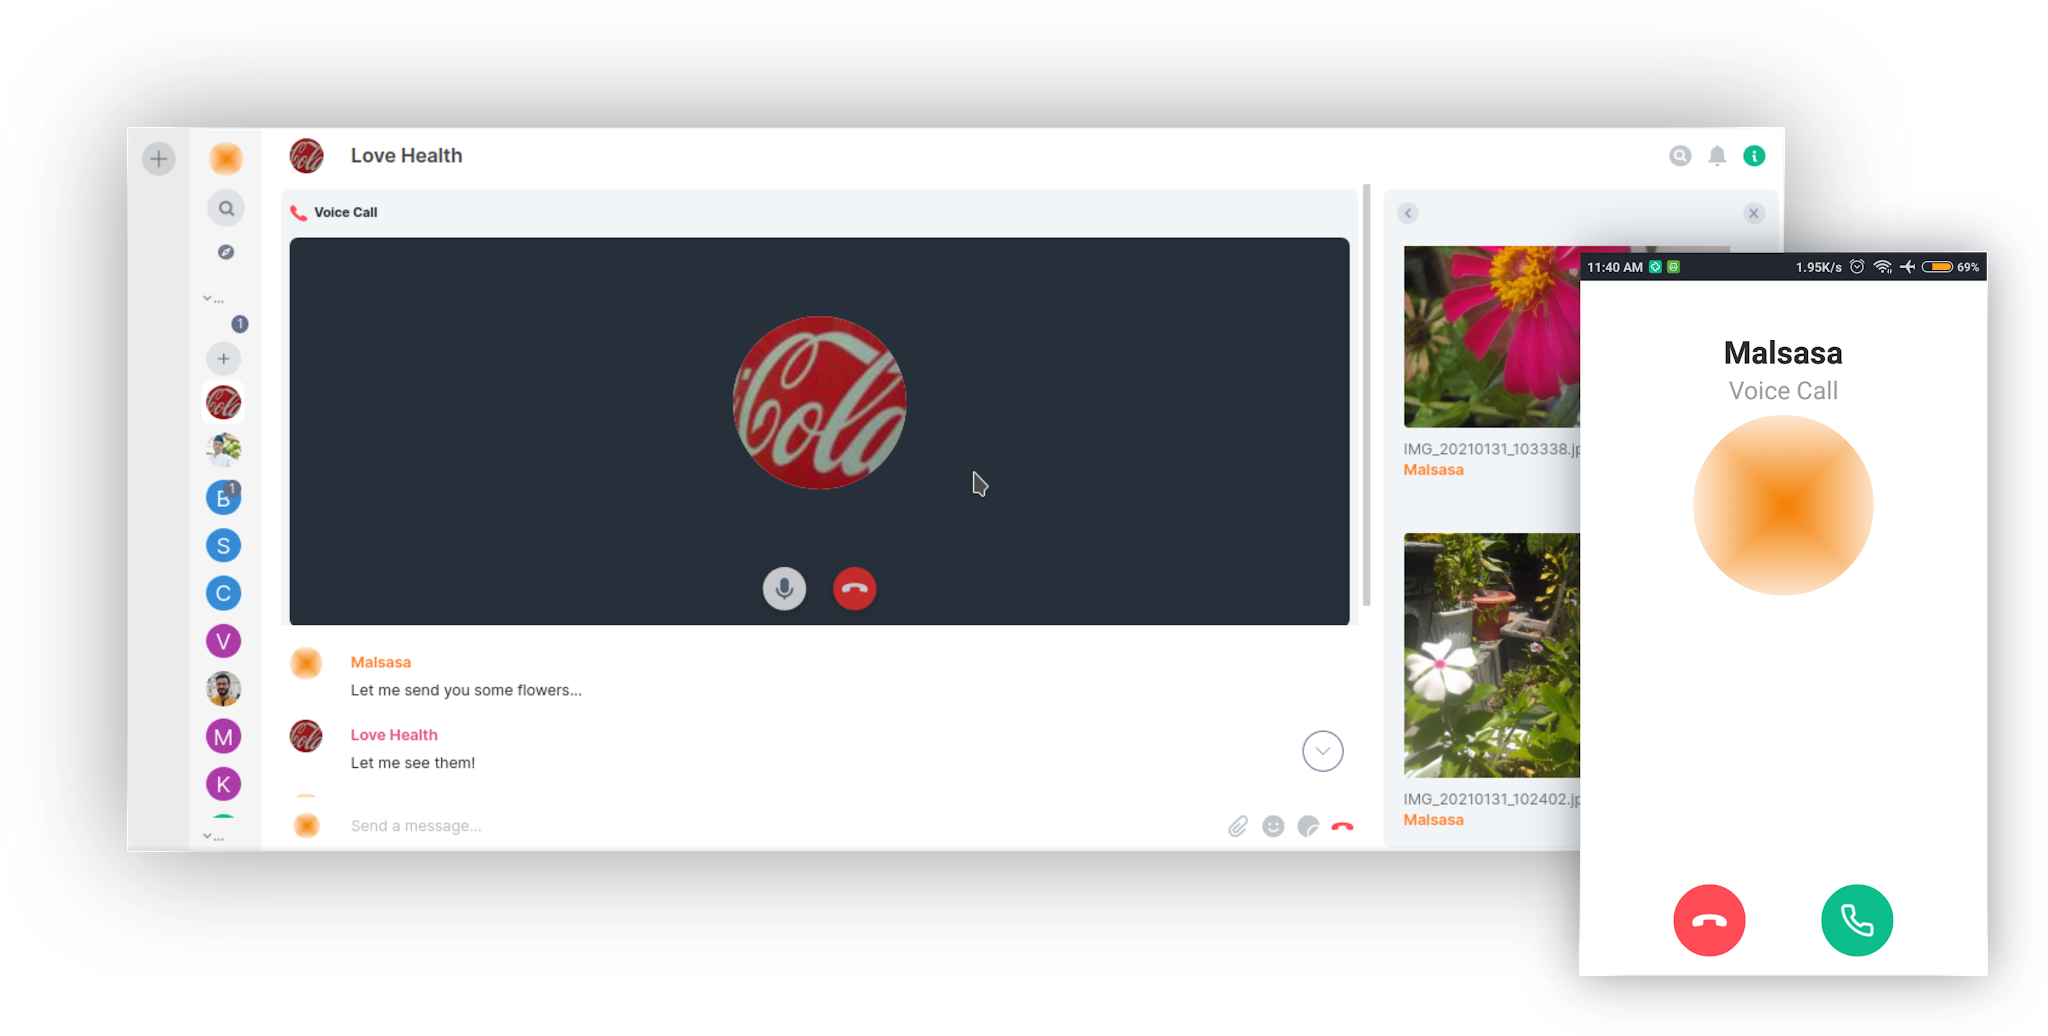Tap the alarm icon in the phone status bar
Screen dimensions: 2048x1036
(1857, 267)
